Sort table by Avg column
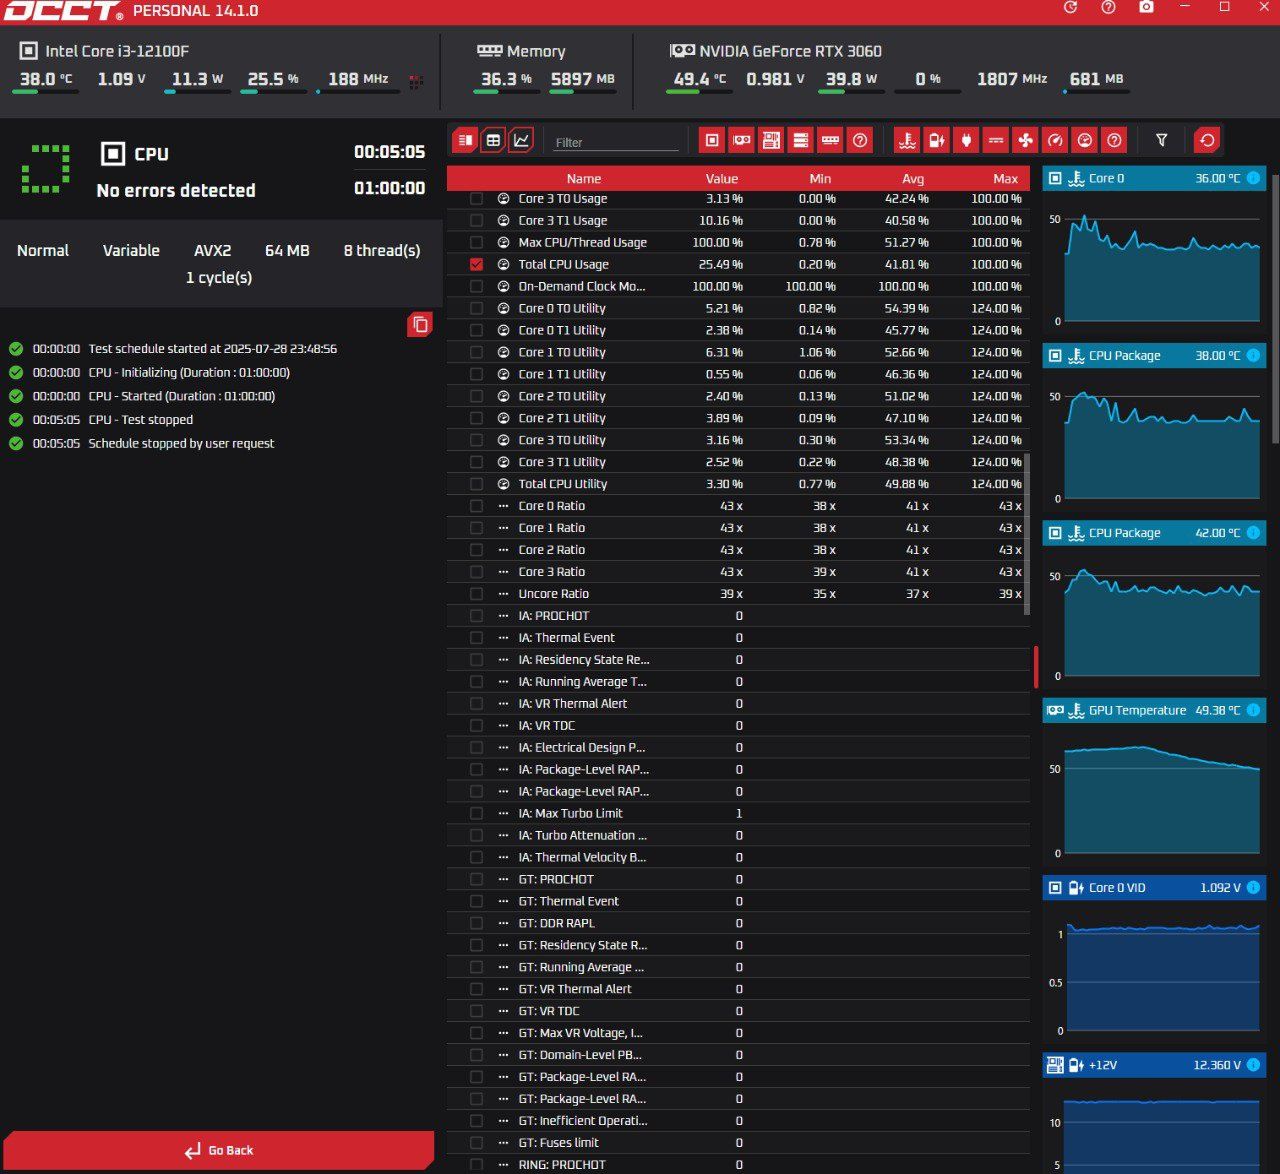The width and height of the screenshot is (1280, 1174). pos(913,178)
